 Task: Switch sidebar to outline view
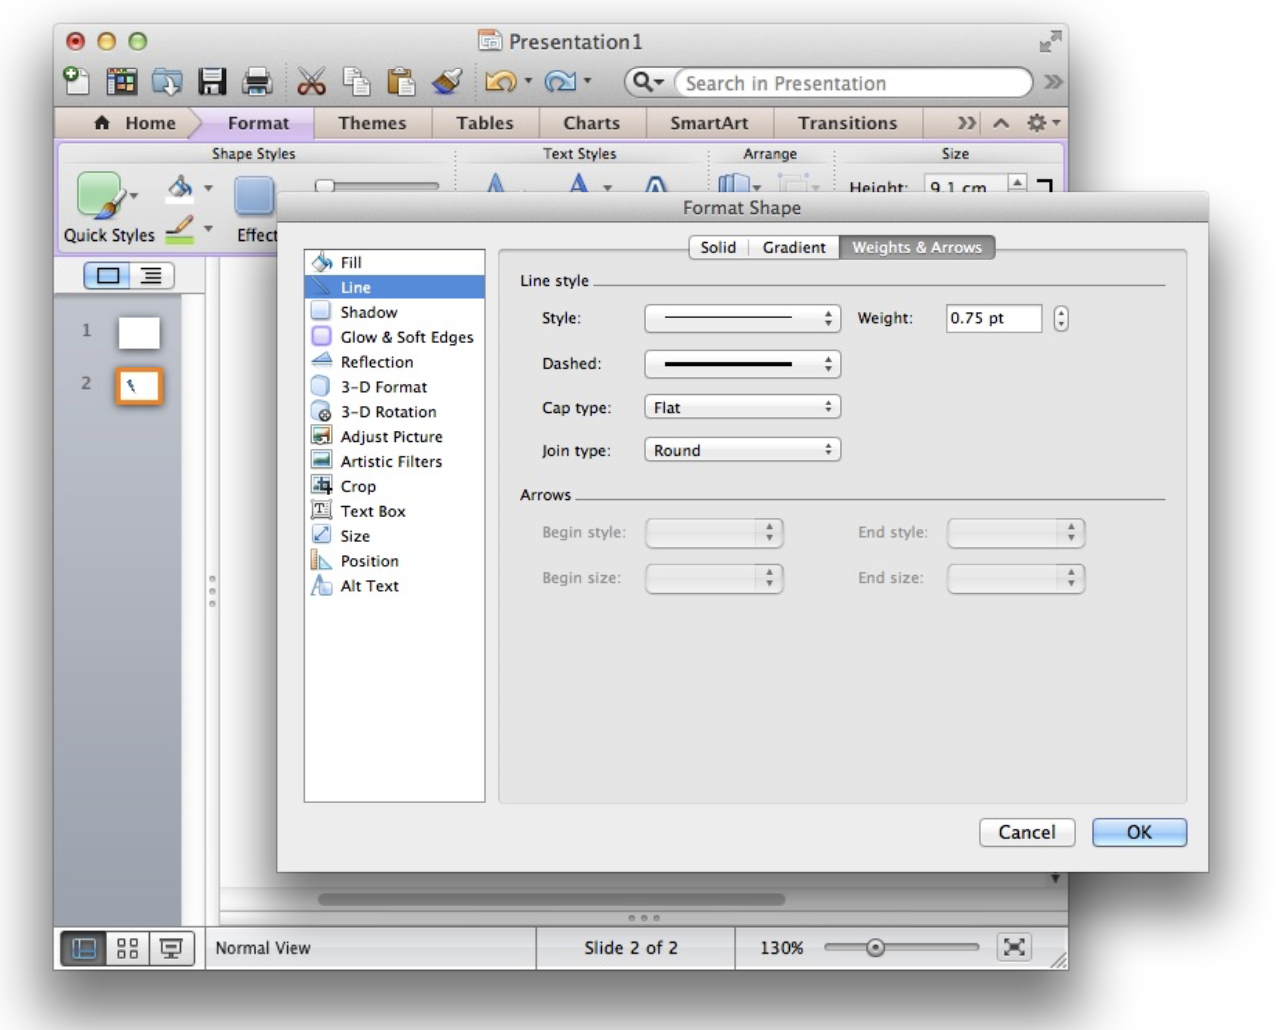[x=151, y=276]
